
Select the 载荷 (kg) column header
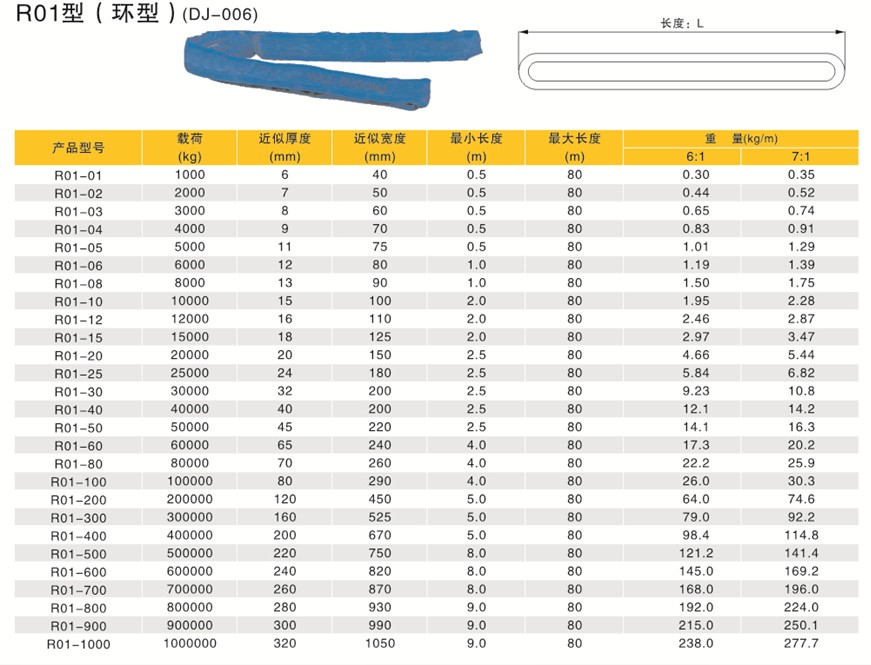[x=190, y=147]
